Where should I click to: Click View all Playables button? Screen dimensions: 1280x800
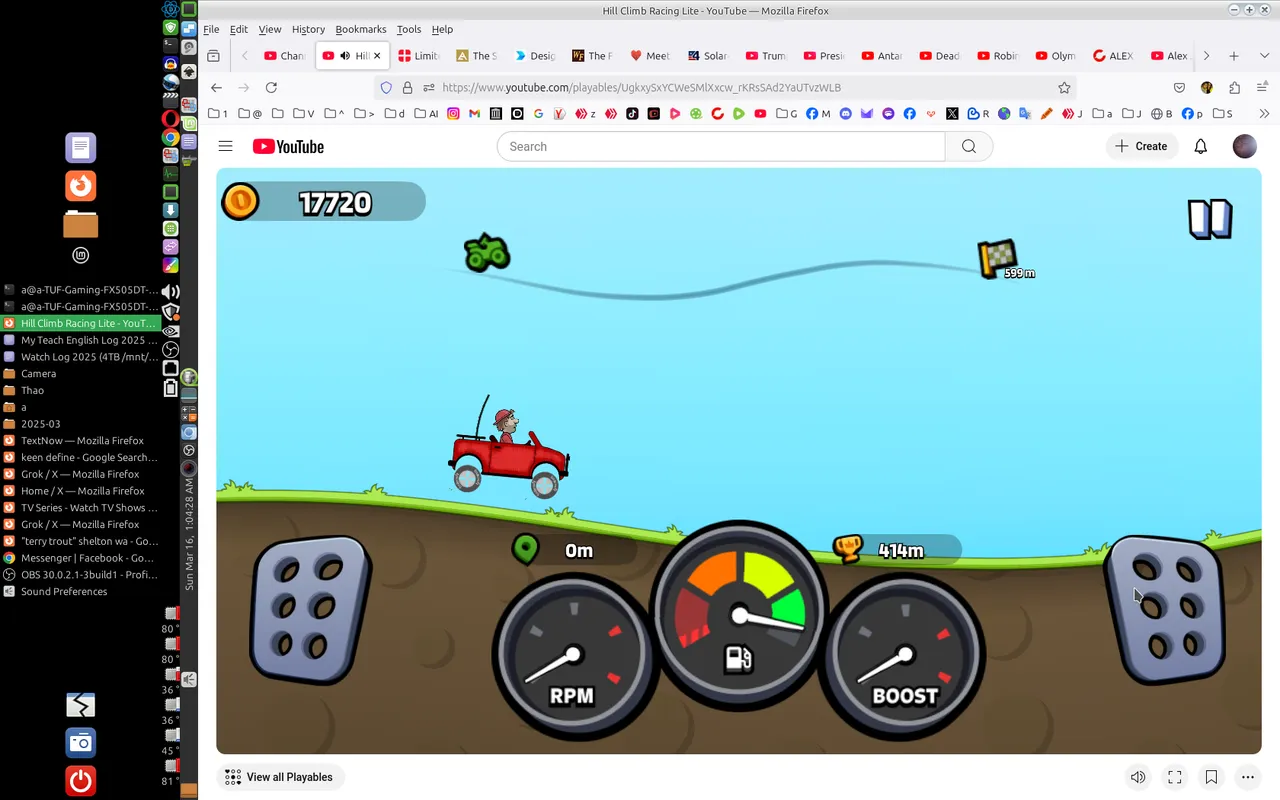[281, 777]
